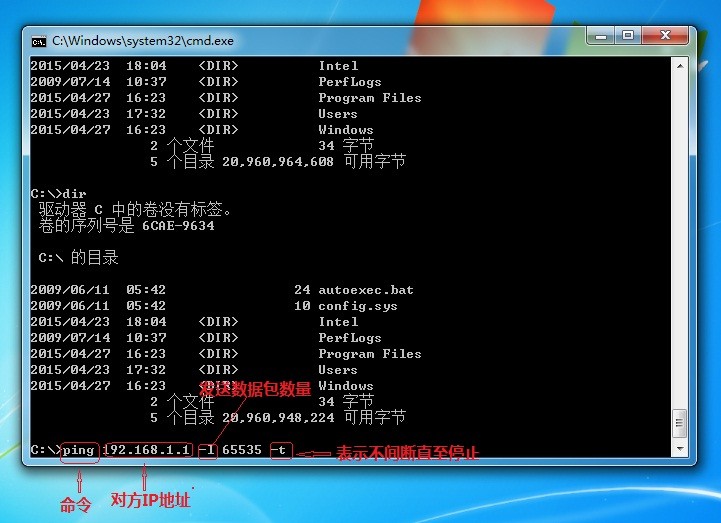The height and width of the screenshot is (523, 721).
Task: Click the IP address 192.168.1.1
Action: pos(147,449)
